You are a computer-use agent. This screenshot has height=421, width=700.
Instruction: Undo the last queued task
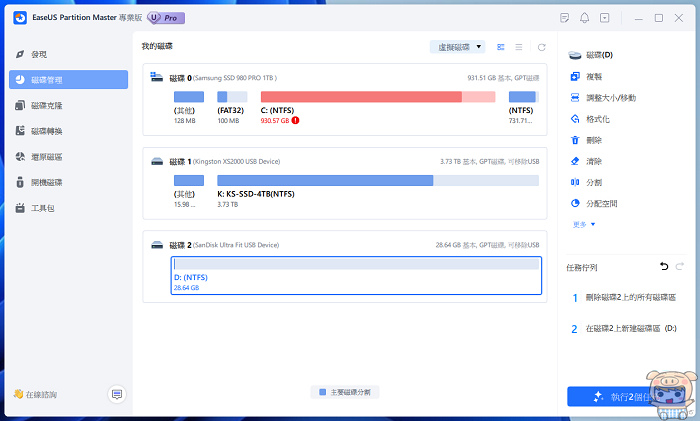click(x=664, y=267)
